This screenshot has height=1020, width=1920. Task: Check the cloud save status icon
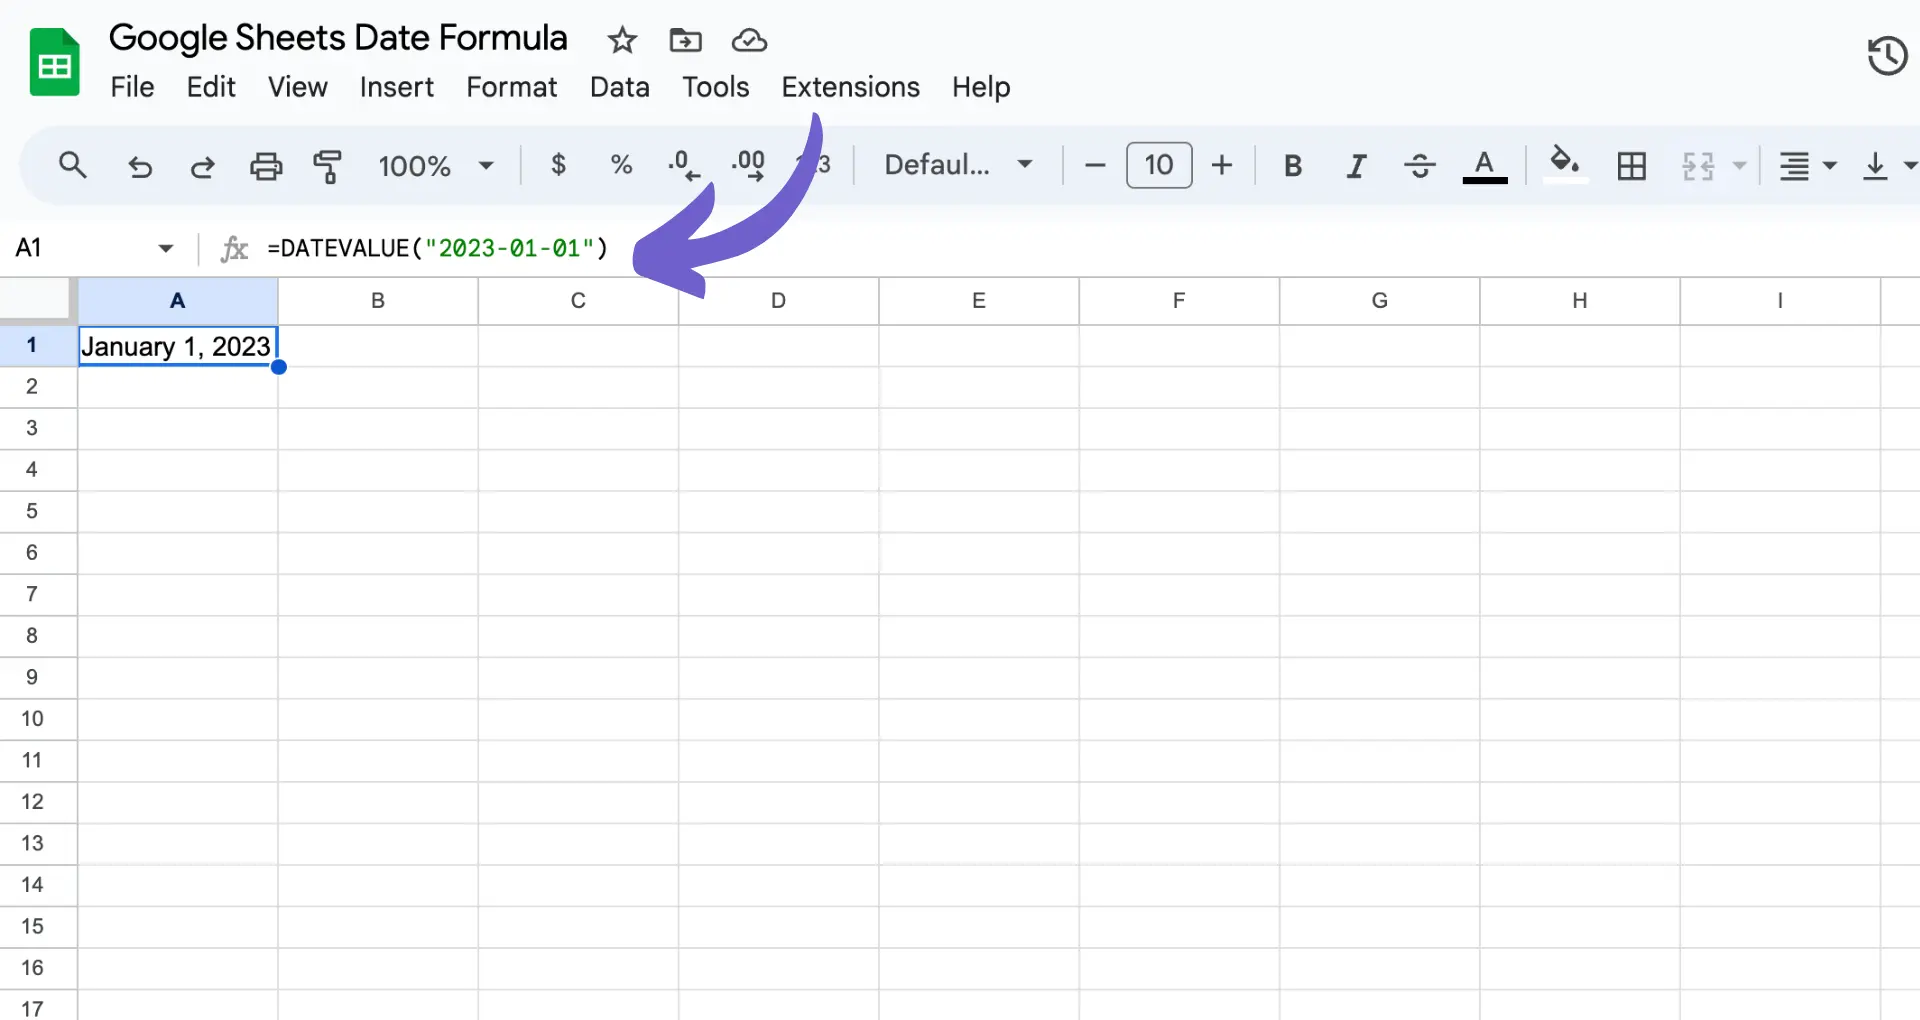[749, 40]
